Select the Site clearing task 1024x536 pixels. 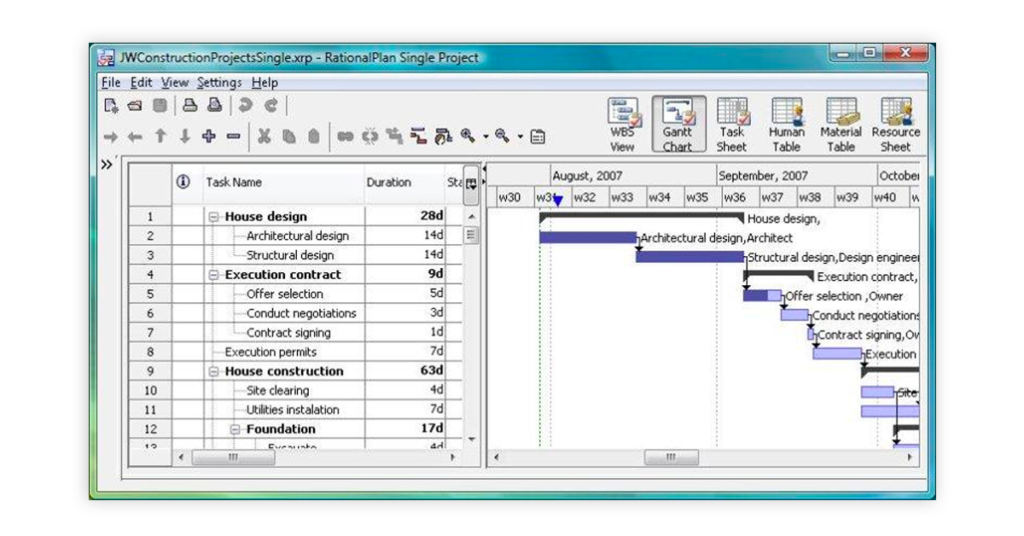(x=278, y=390)
